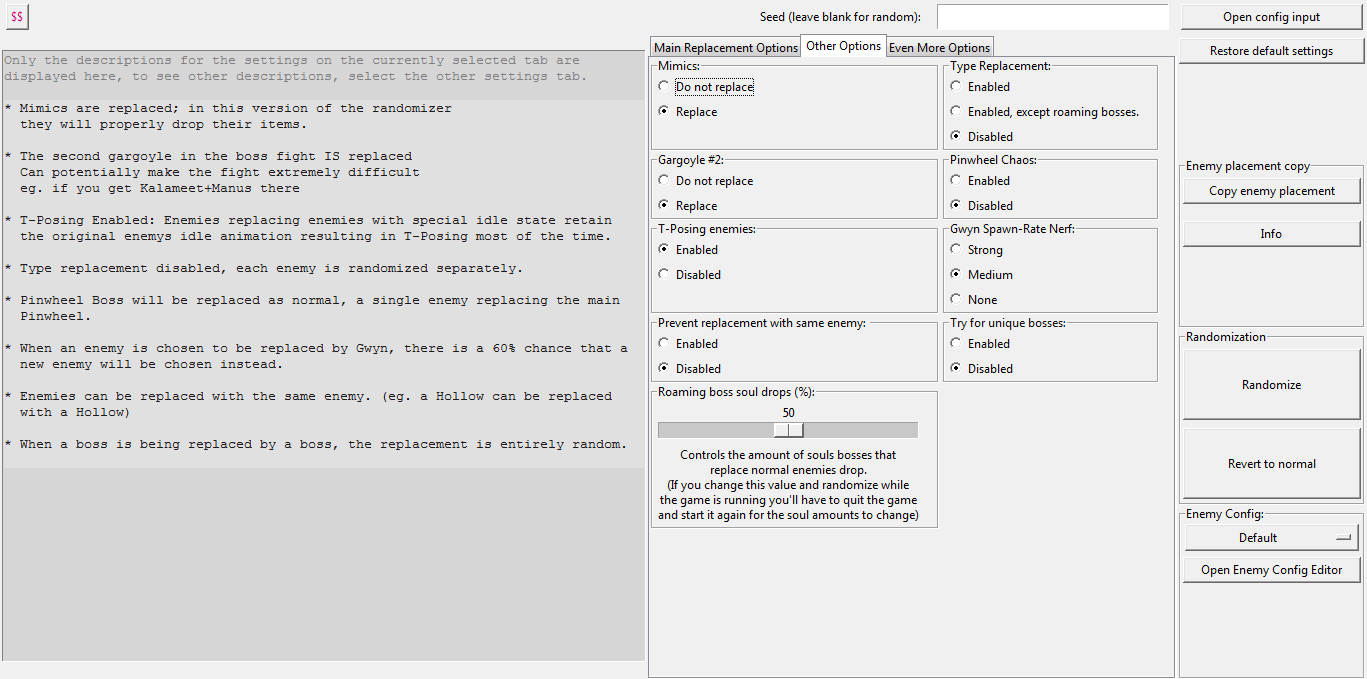Open the Enemy Config Default dropdown
The width and height of the screenshot is (1367, 679).
pos(1271,538)
